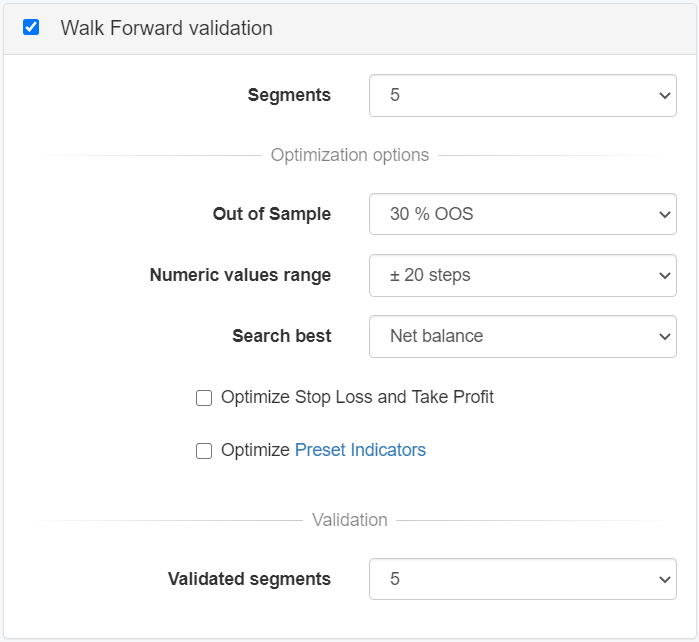Open the Validated segments dropdown
699x642 pixels.
click(522, 579)
